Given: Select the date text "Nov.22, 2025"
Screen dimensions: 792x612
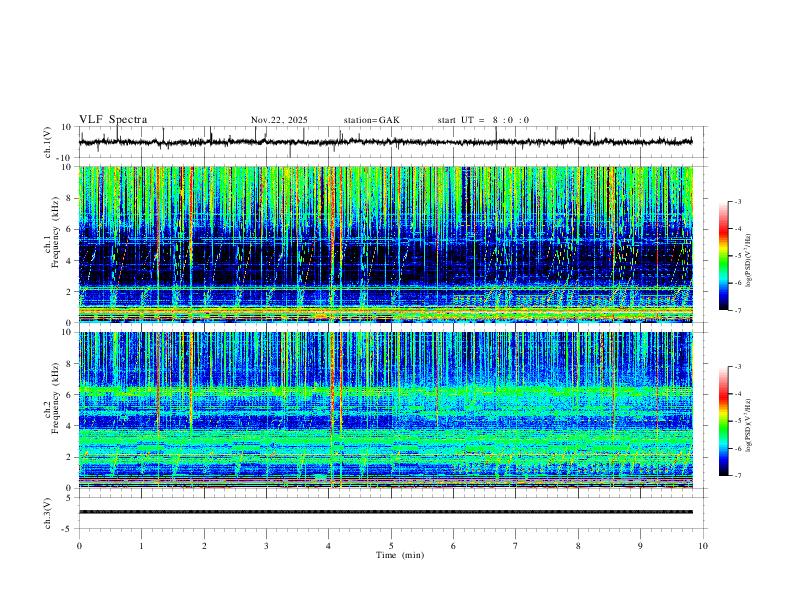Looking at the screenshot, I should [x=279, y=120].
